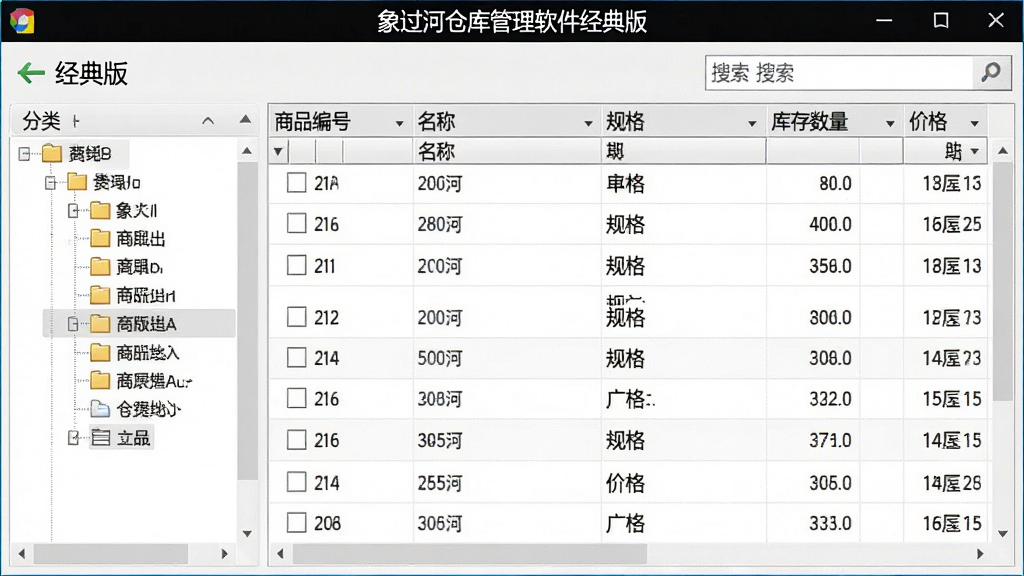Open the 库存数量 column dropdown arrow

pos(889,123)
